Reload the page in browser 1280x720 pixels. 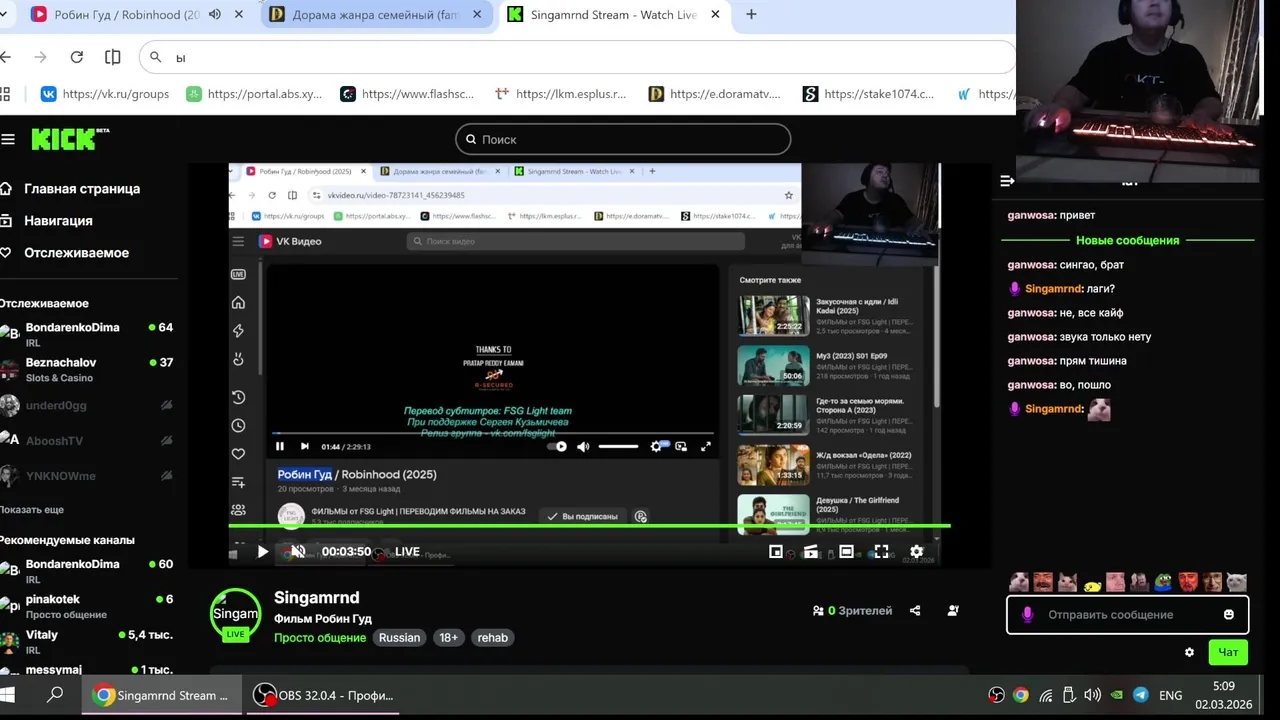pos(76,57)
